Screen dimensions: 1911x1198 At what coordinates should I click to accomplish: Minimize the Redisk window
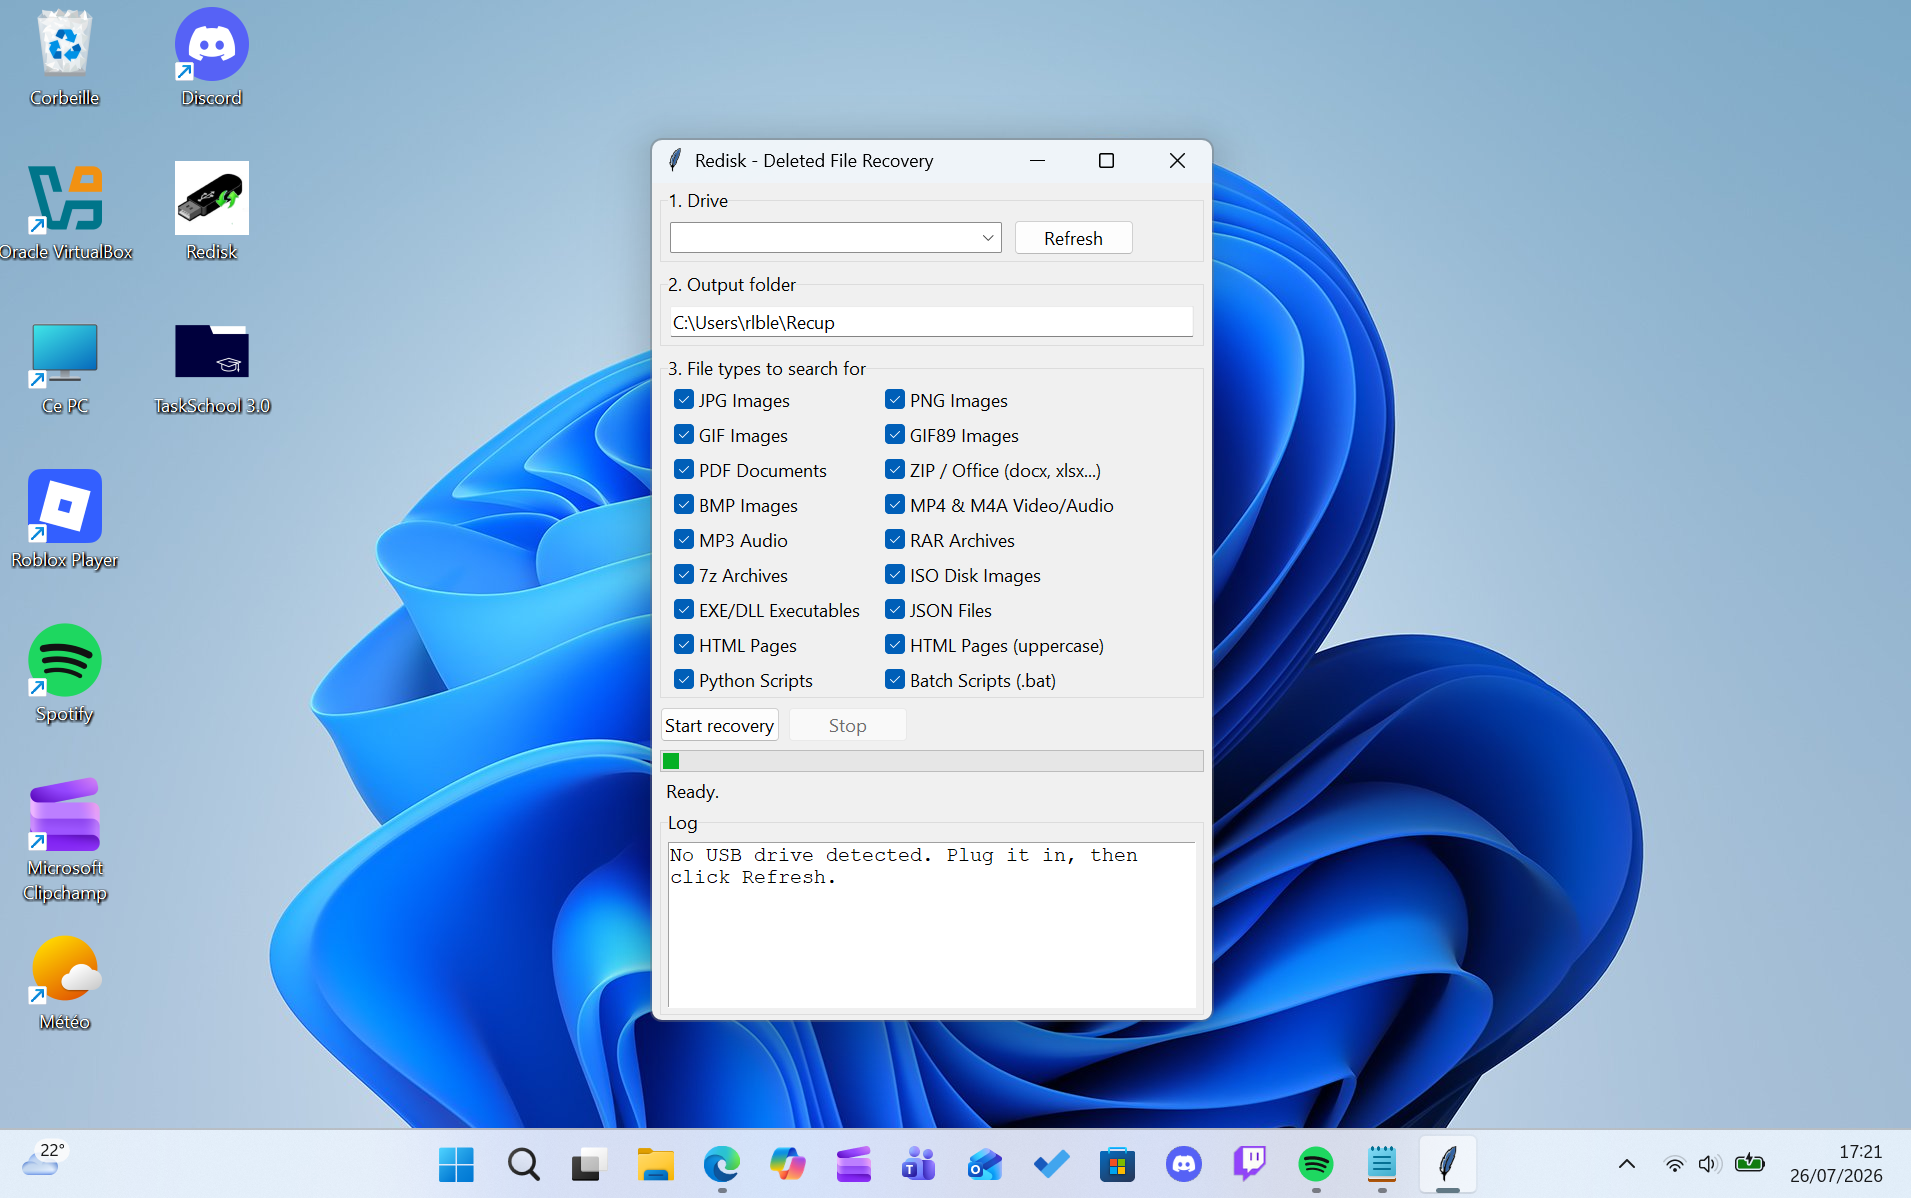[1037, 160]
